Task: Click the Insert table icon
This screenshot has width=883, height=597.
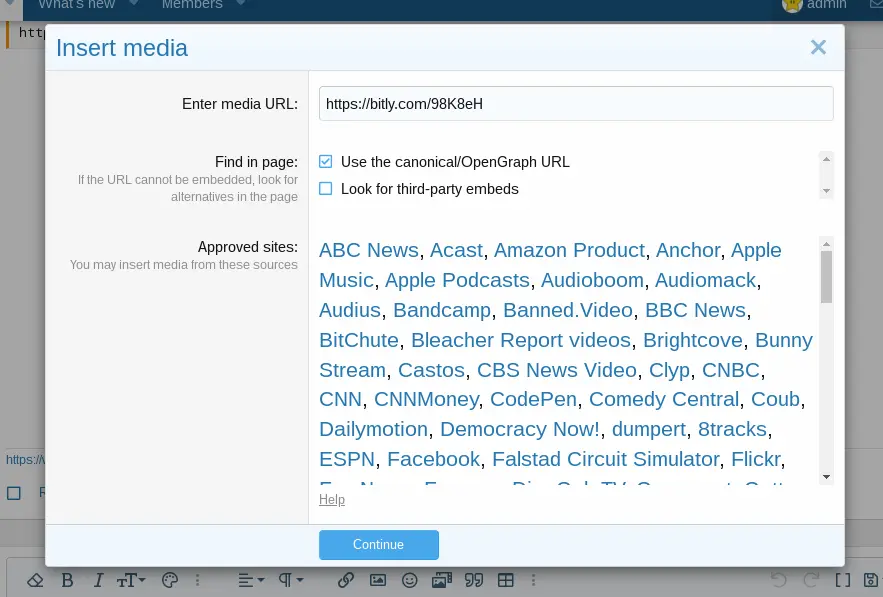Action: [506, 580]
